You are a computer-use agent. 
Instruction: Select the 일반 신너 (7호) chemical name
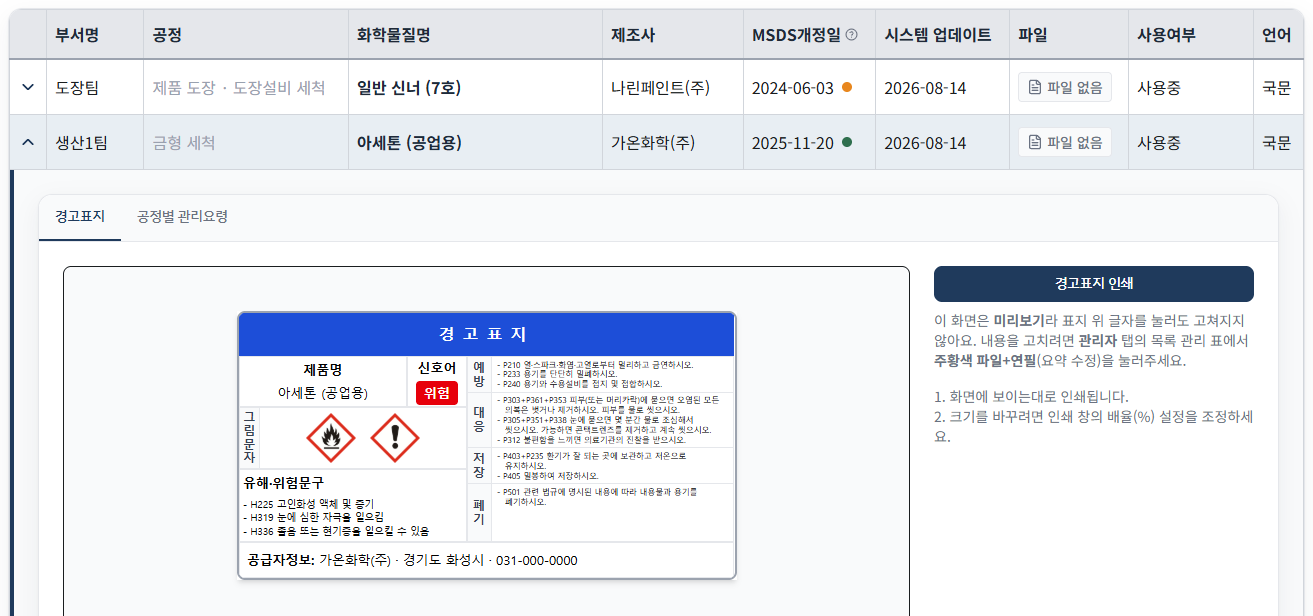click(409, 88)
